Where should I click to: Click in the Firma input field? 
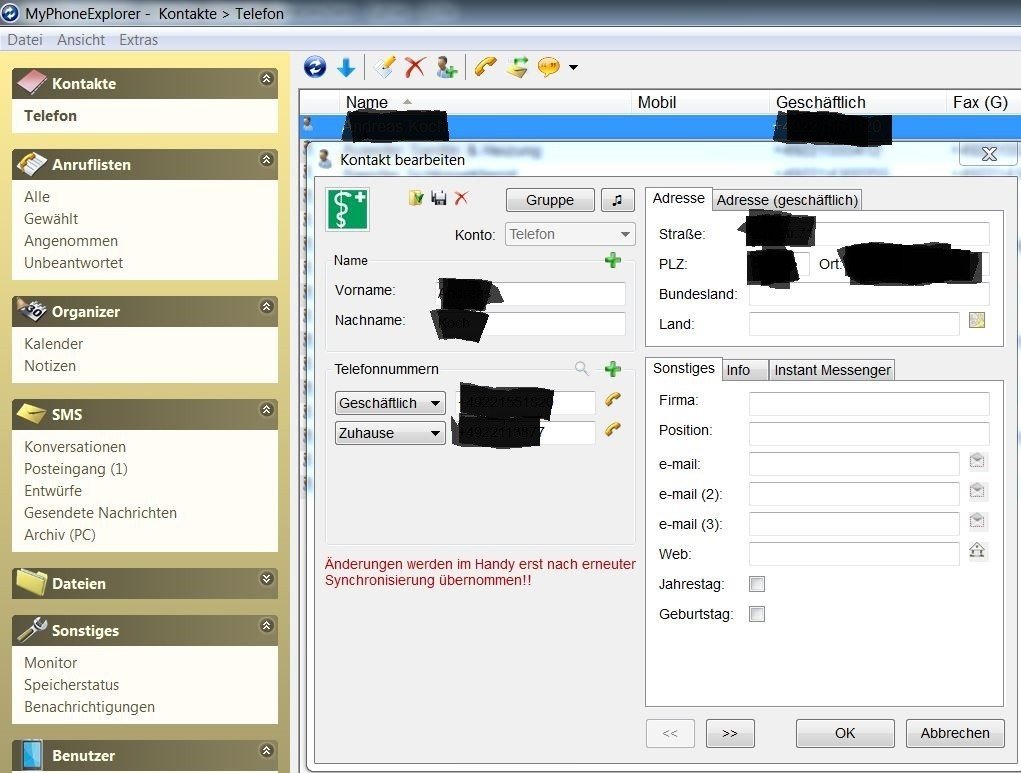pyautogui.click(x=869, y=404)
